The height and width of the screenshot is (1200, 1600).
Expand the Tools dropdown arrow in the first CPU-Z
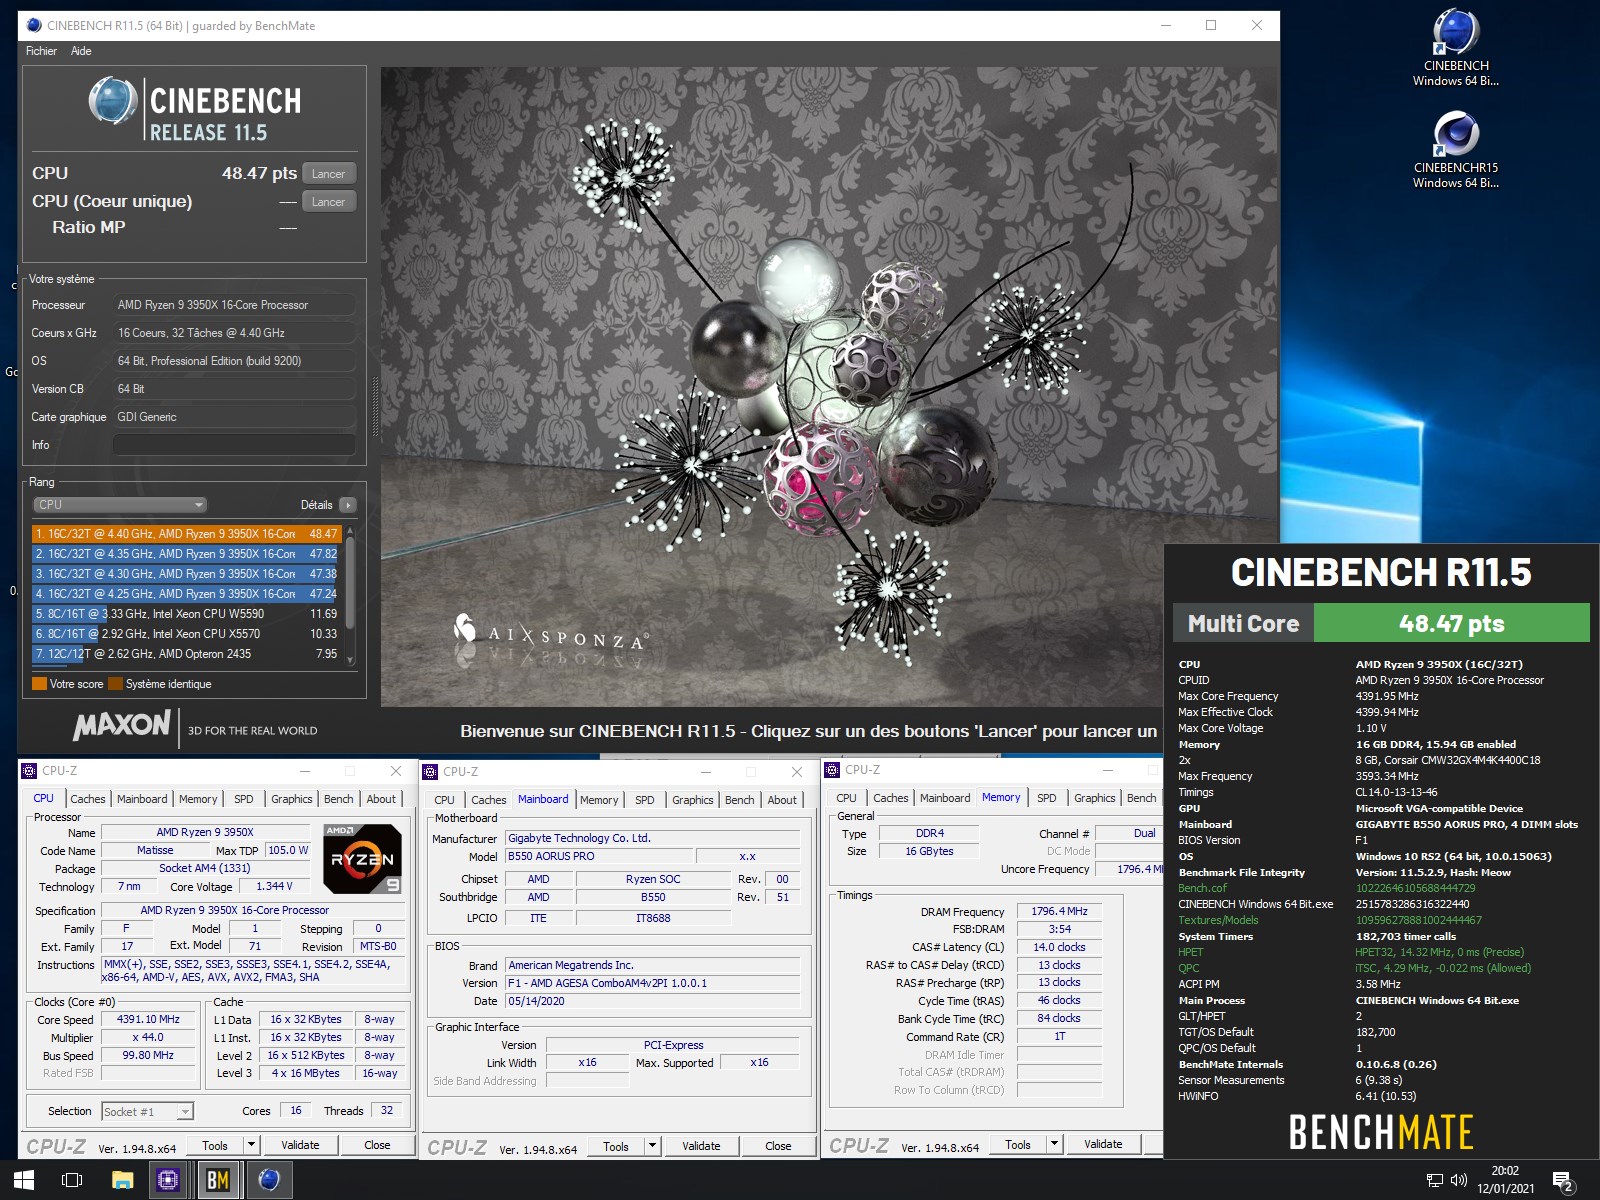click(252, 1146)
